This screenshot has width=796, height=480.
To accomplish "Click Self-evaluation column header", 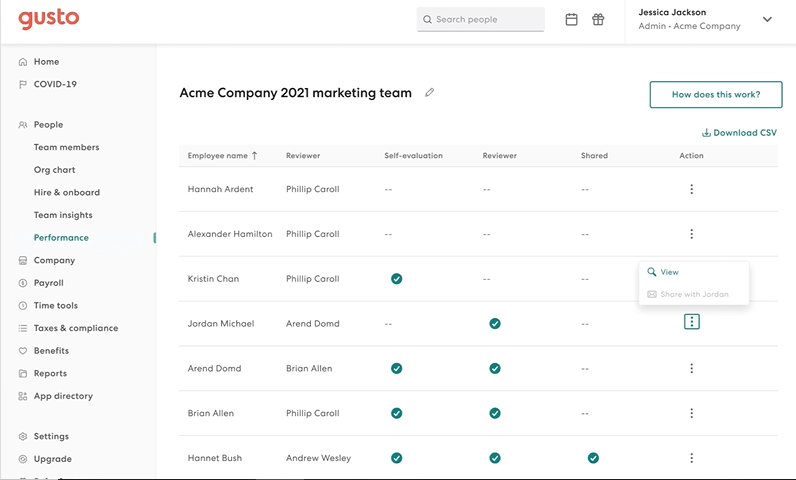I will (x=413, y=156).
